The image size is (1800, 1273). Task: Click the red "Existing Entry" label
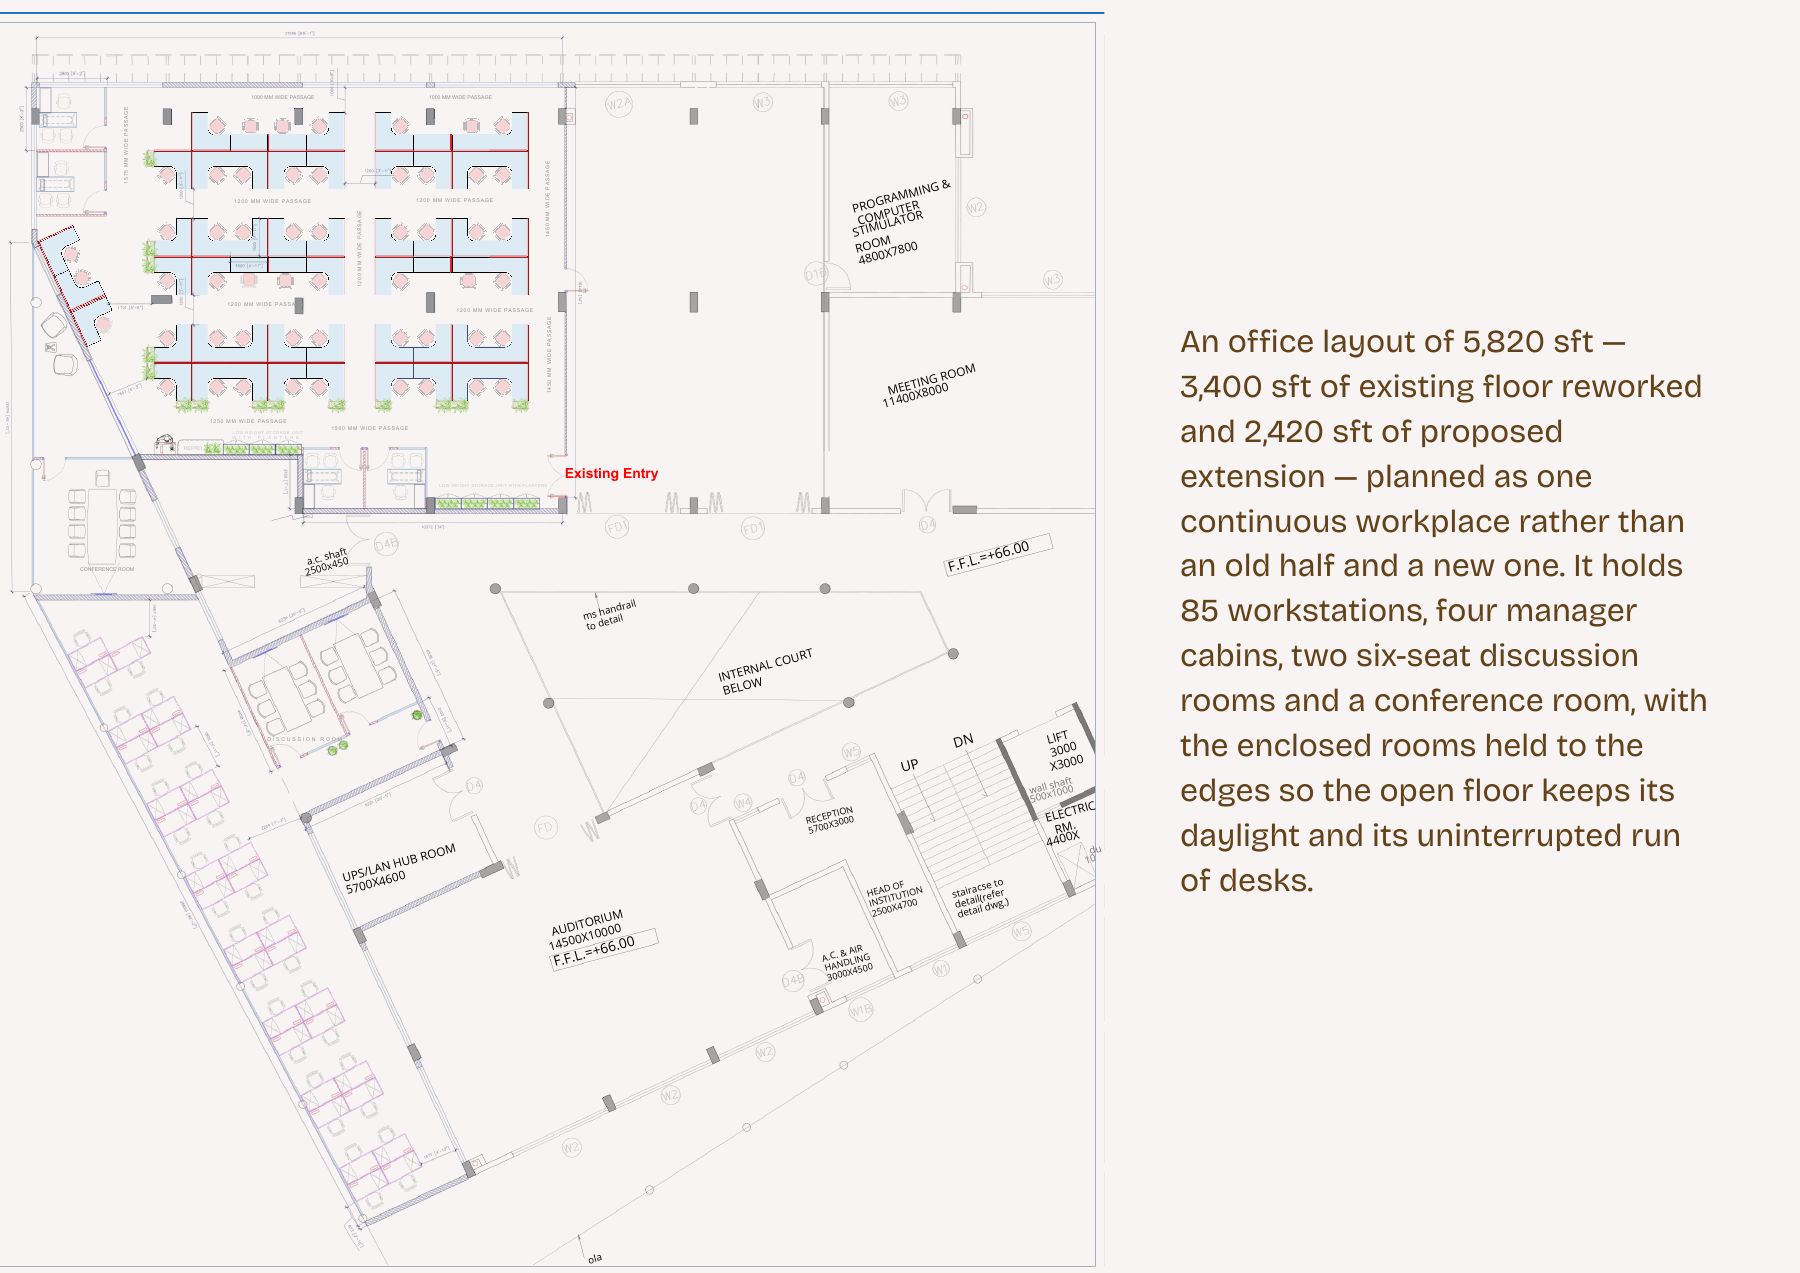tap(611, 473)
